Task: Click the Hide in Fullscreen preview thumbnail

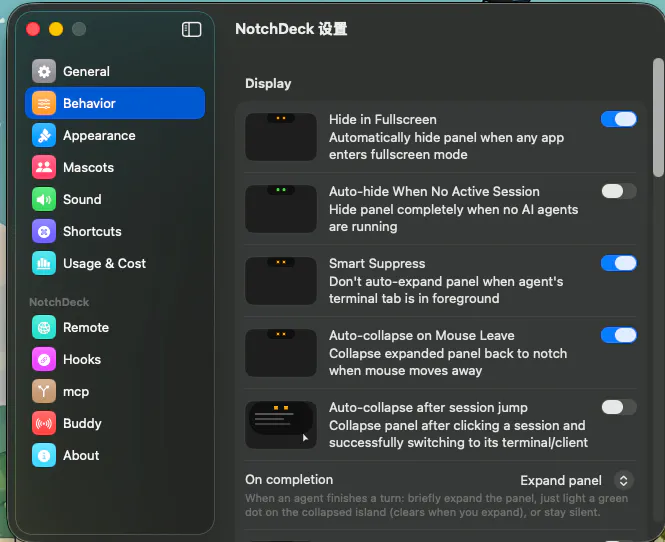Action: coord(281,137)
